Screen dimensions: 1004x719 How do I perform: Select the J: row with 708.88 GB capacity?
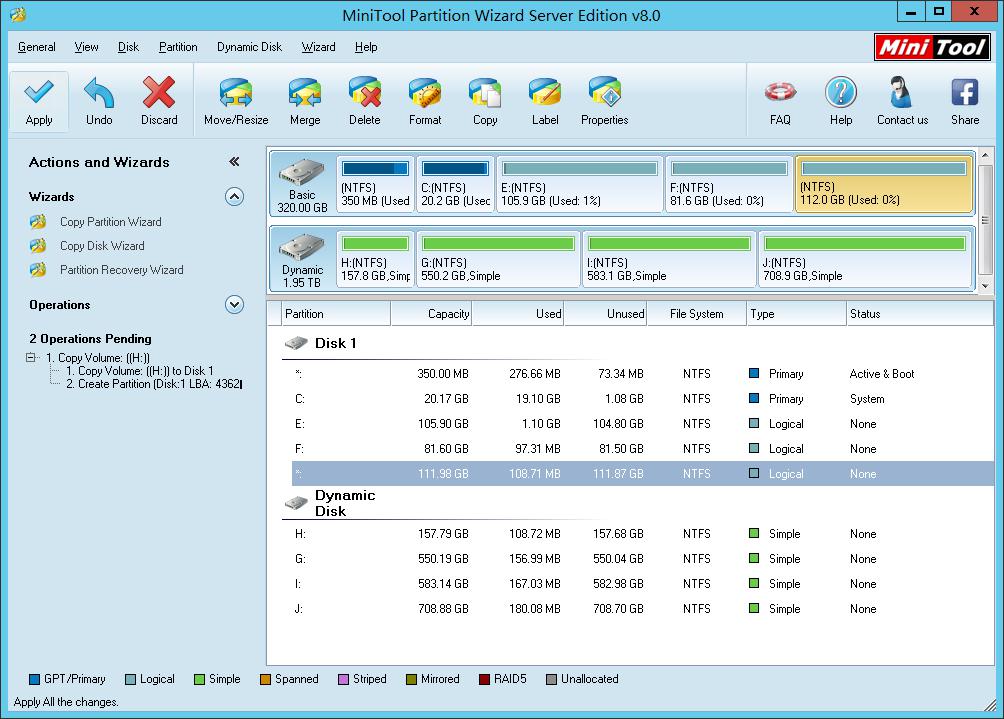[642, 609]
